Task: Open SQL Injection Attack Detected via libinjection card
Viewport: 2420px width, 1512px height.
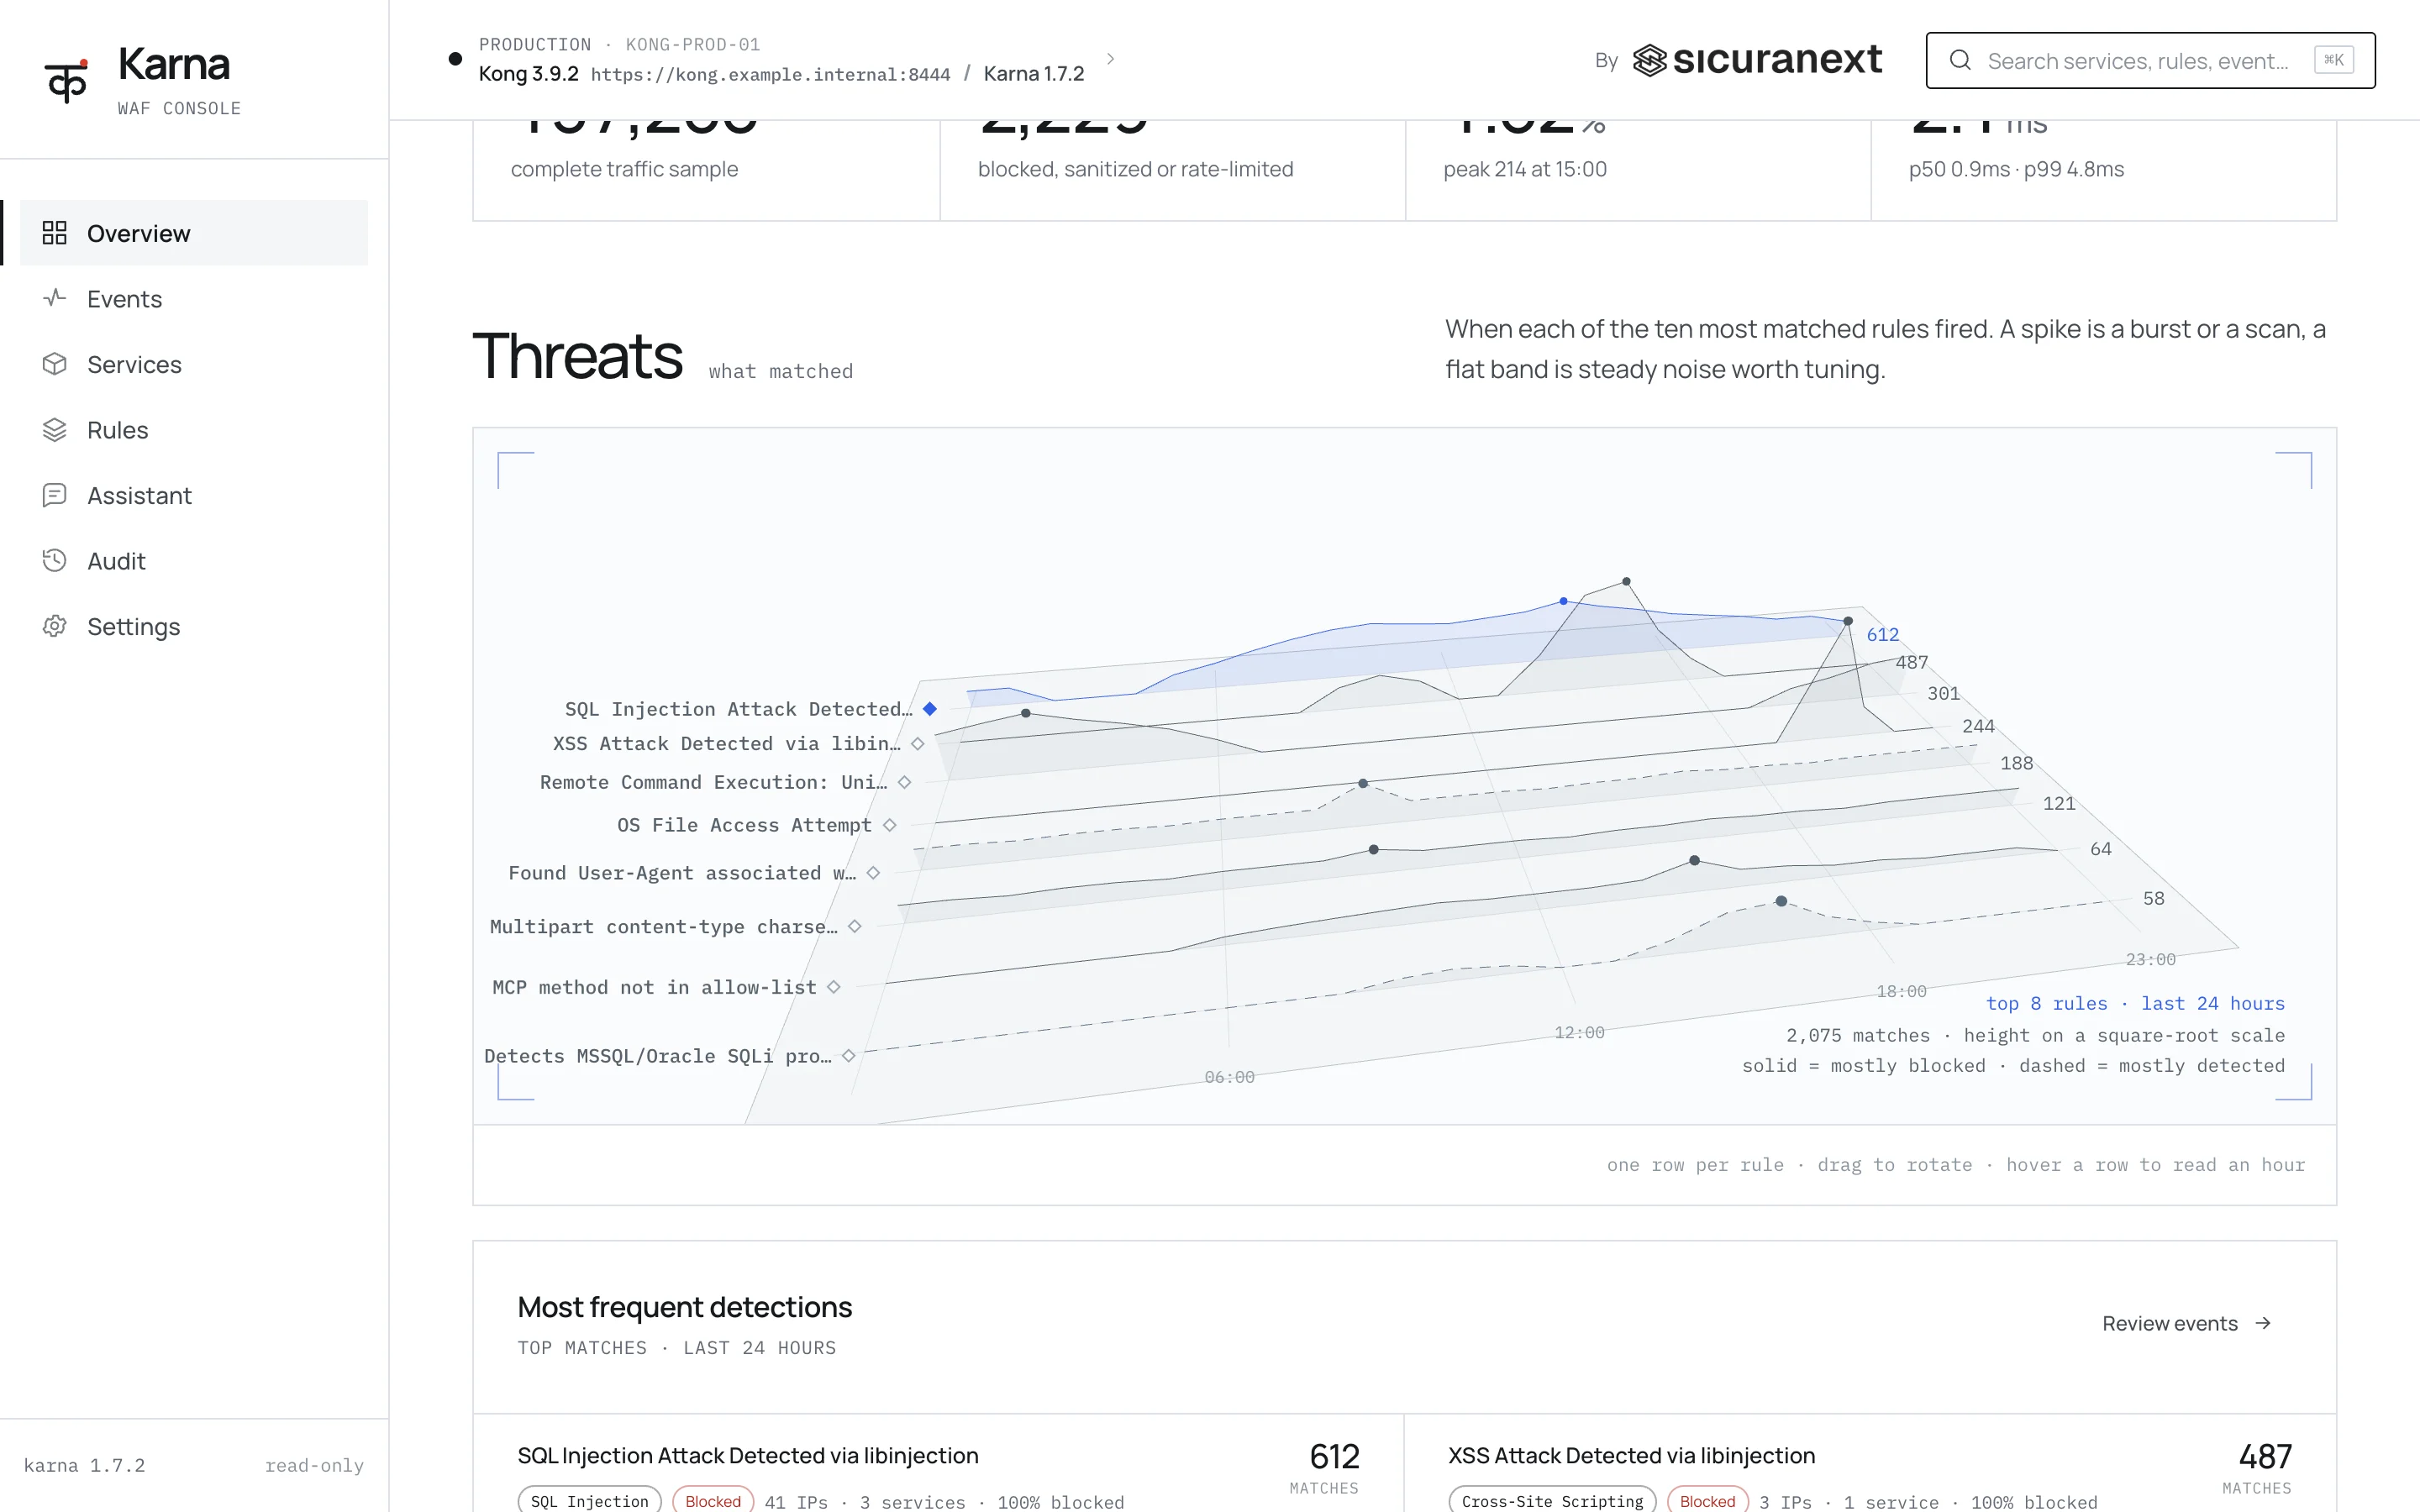Action: tap(938, 1463)
